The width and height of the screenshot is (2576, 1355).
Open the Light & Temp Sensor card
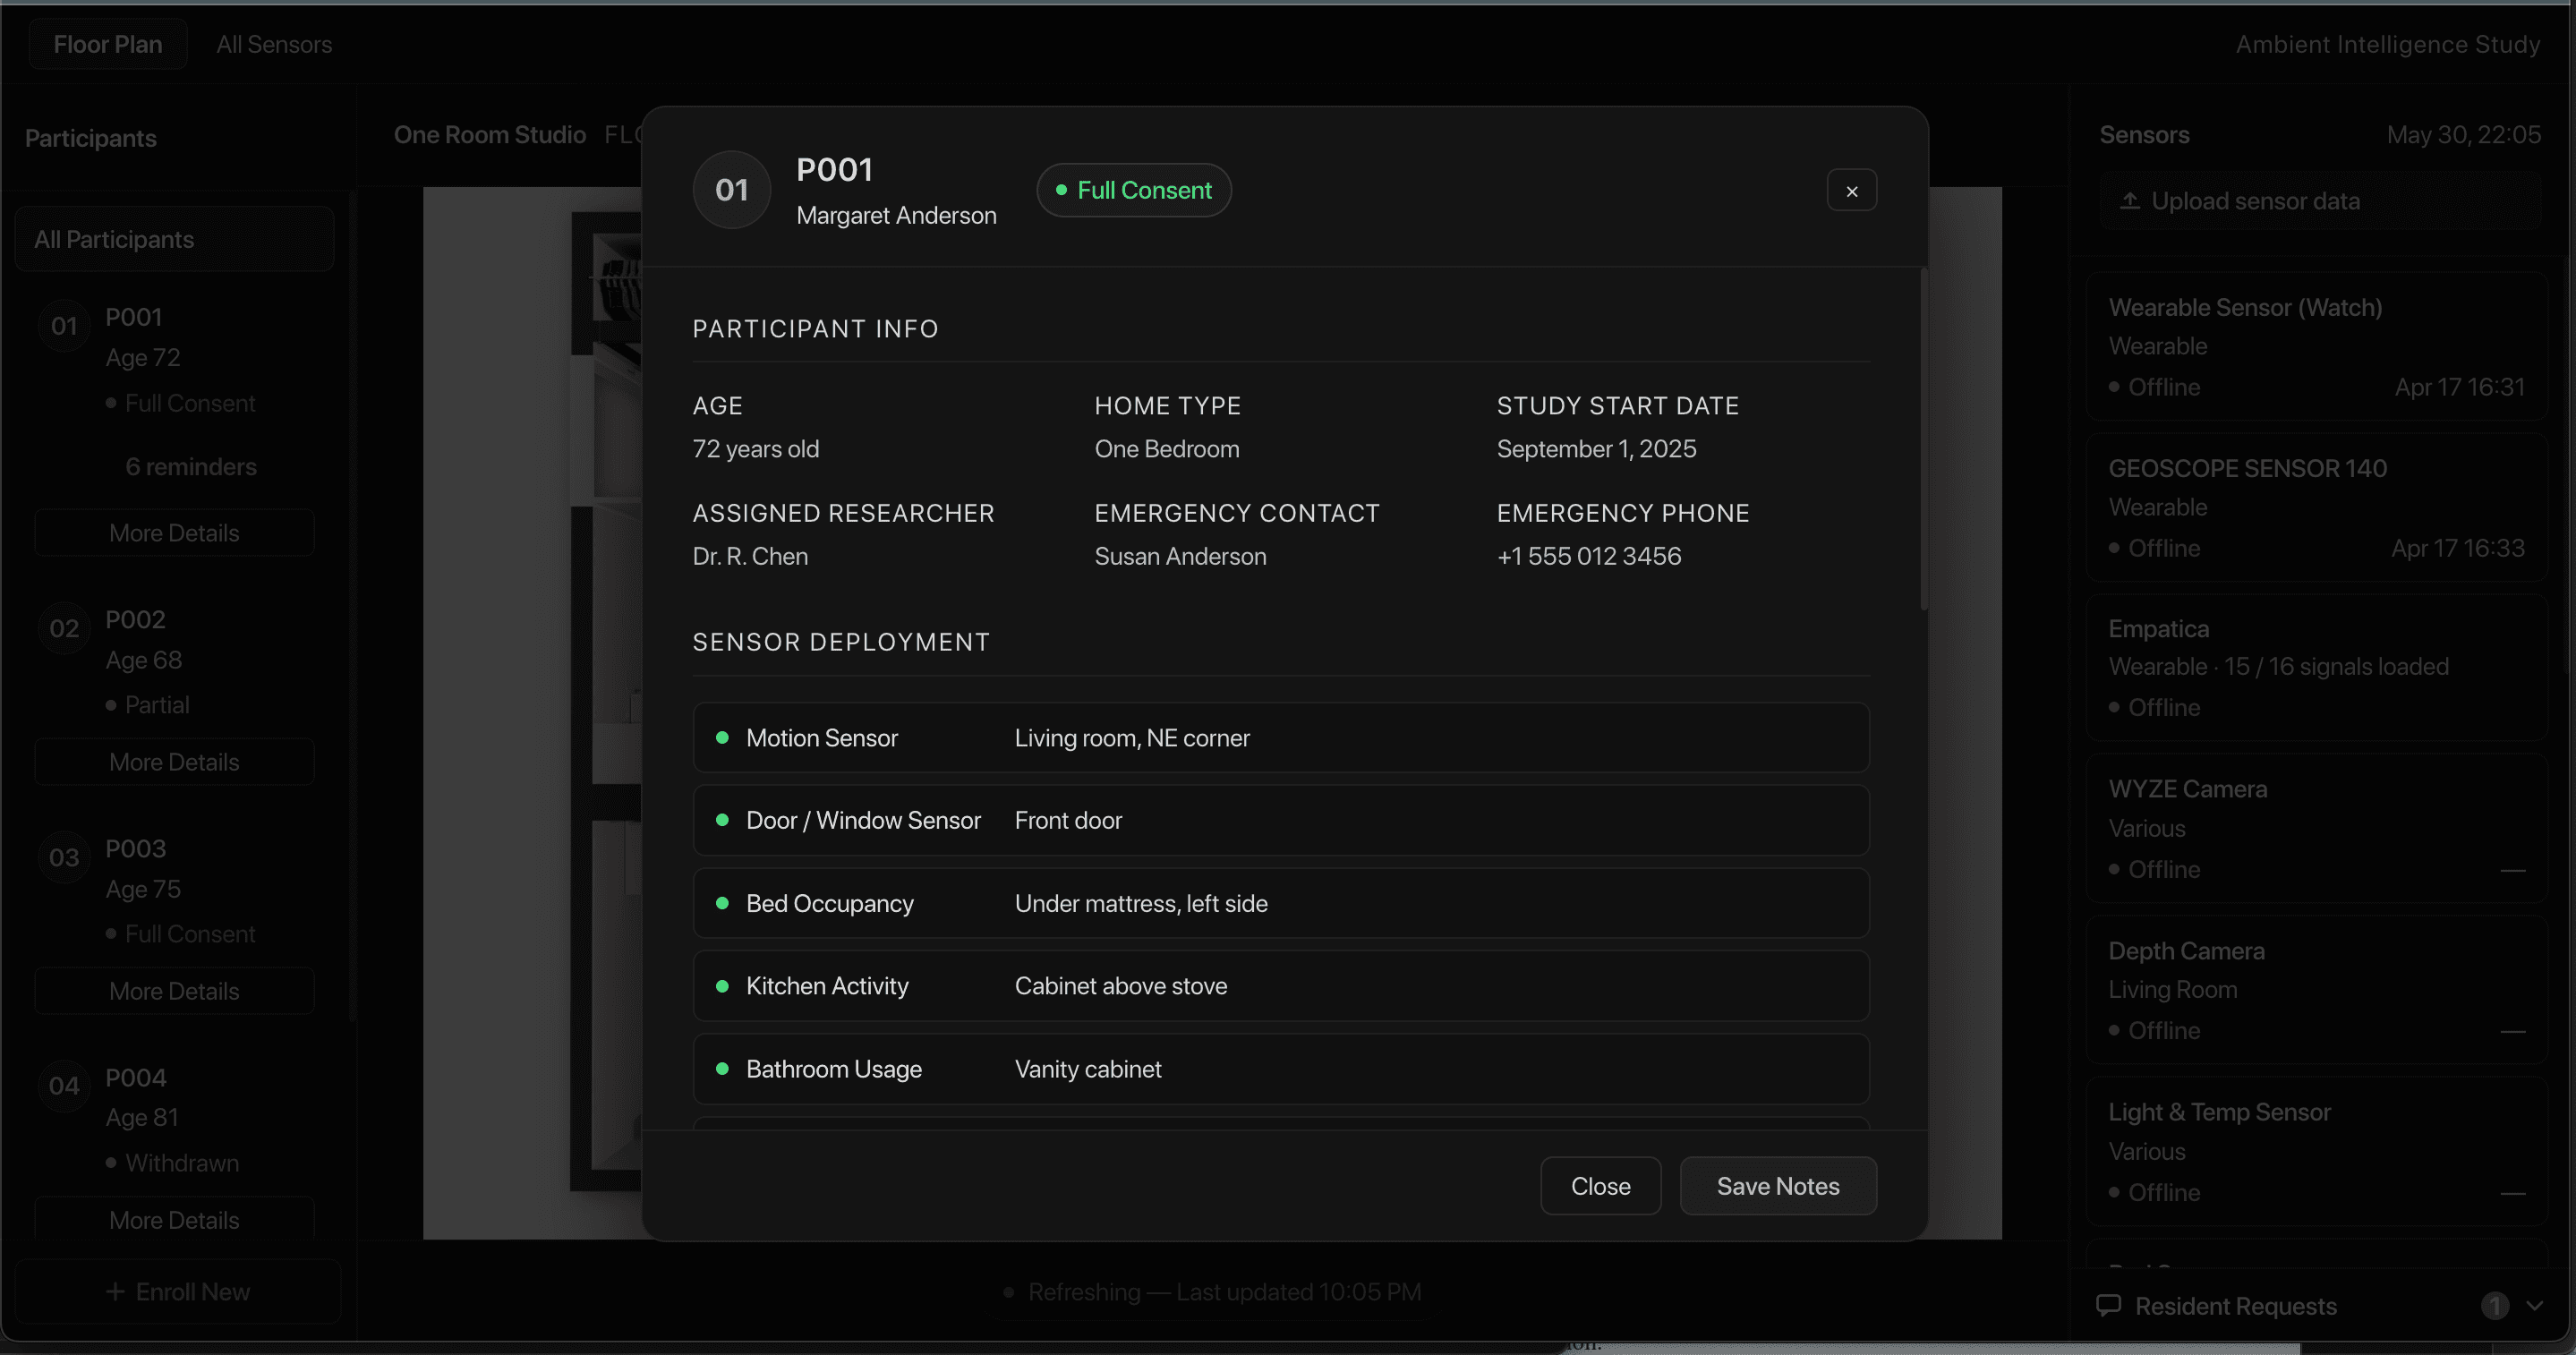[2317, 1151]
